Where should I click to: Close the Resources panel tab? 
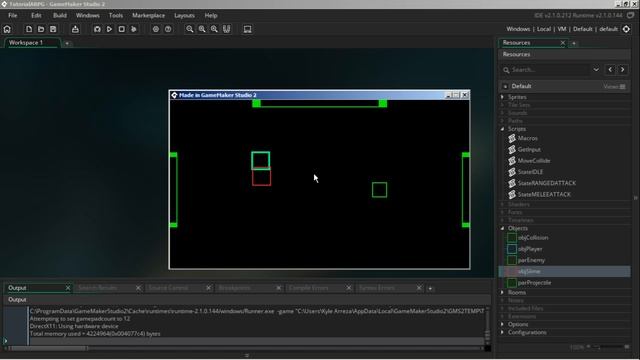tap(563, 43)
